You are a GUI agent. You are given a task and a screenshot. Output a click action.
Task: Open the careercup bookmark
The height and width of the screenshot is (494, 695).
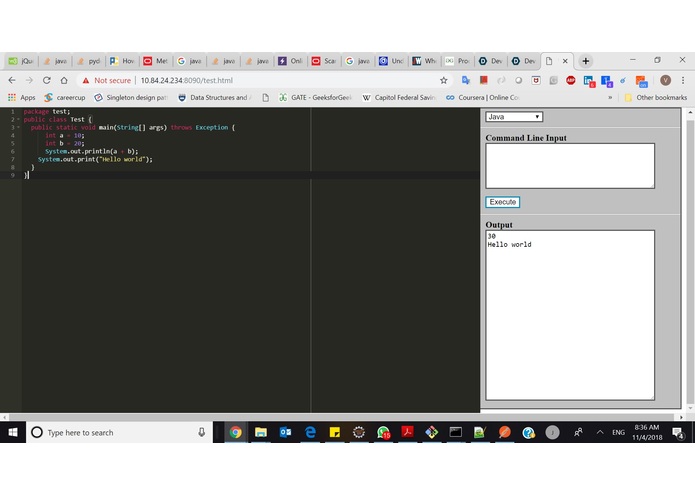click(x=65, y=97)
